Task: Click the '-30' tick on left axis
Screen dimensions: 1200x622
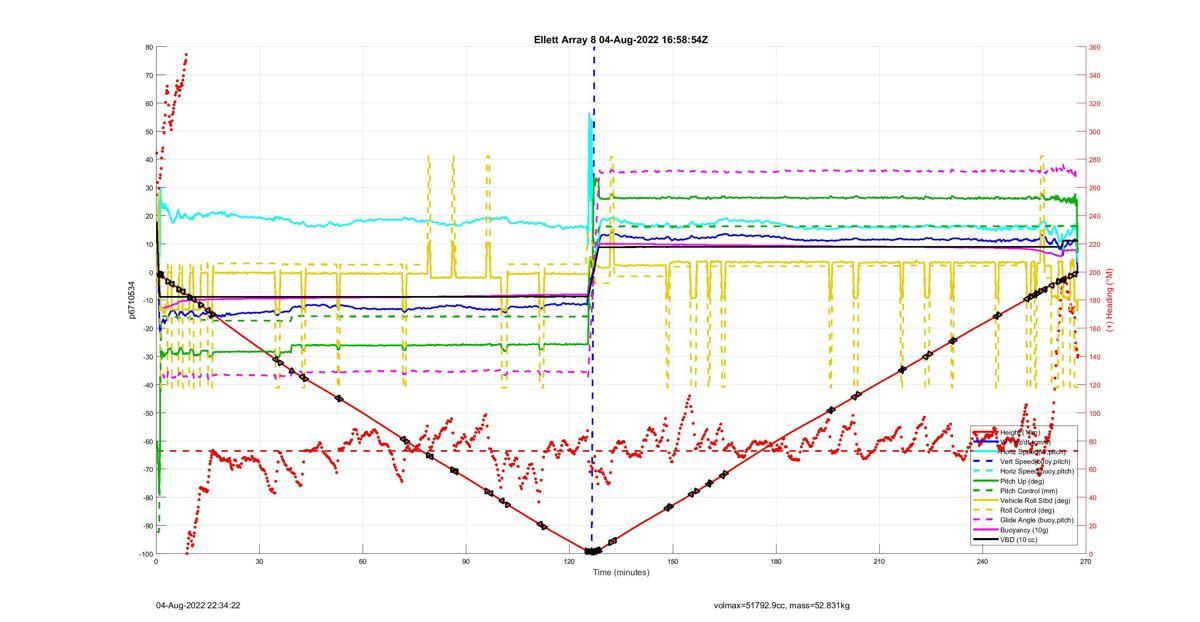Action: (146, 357)
